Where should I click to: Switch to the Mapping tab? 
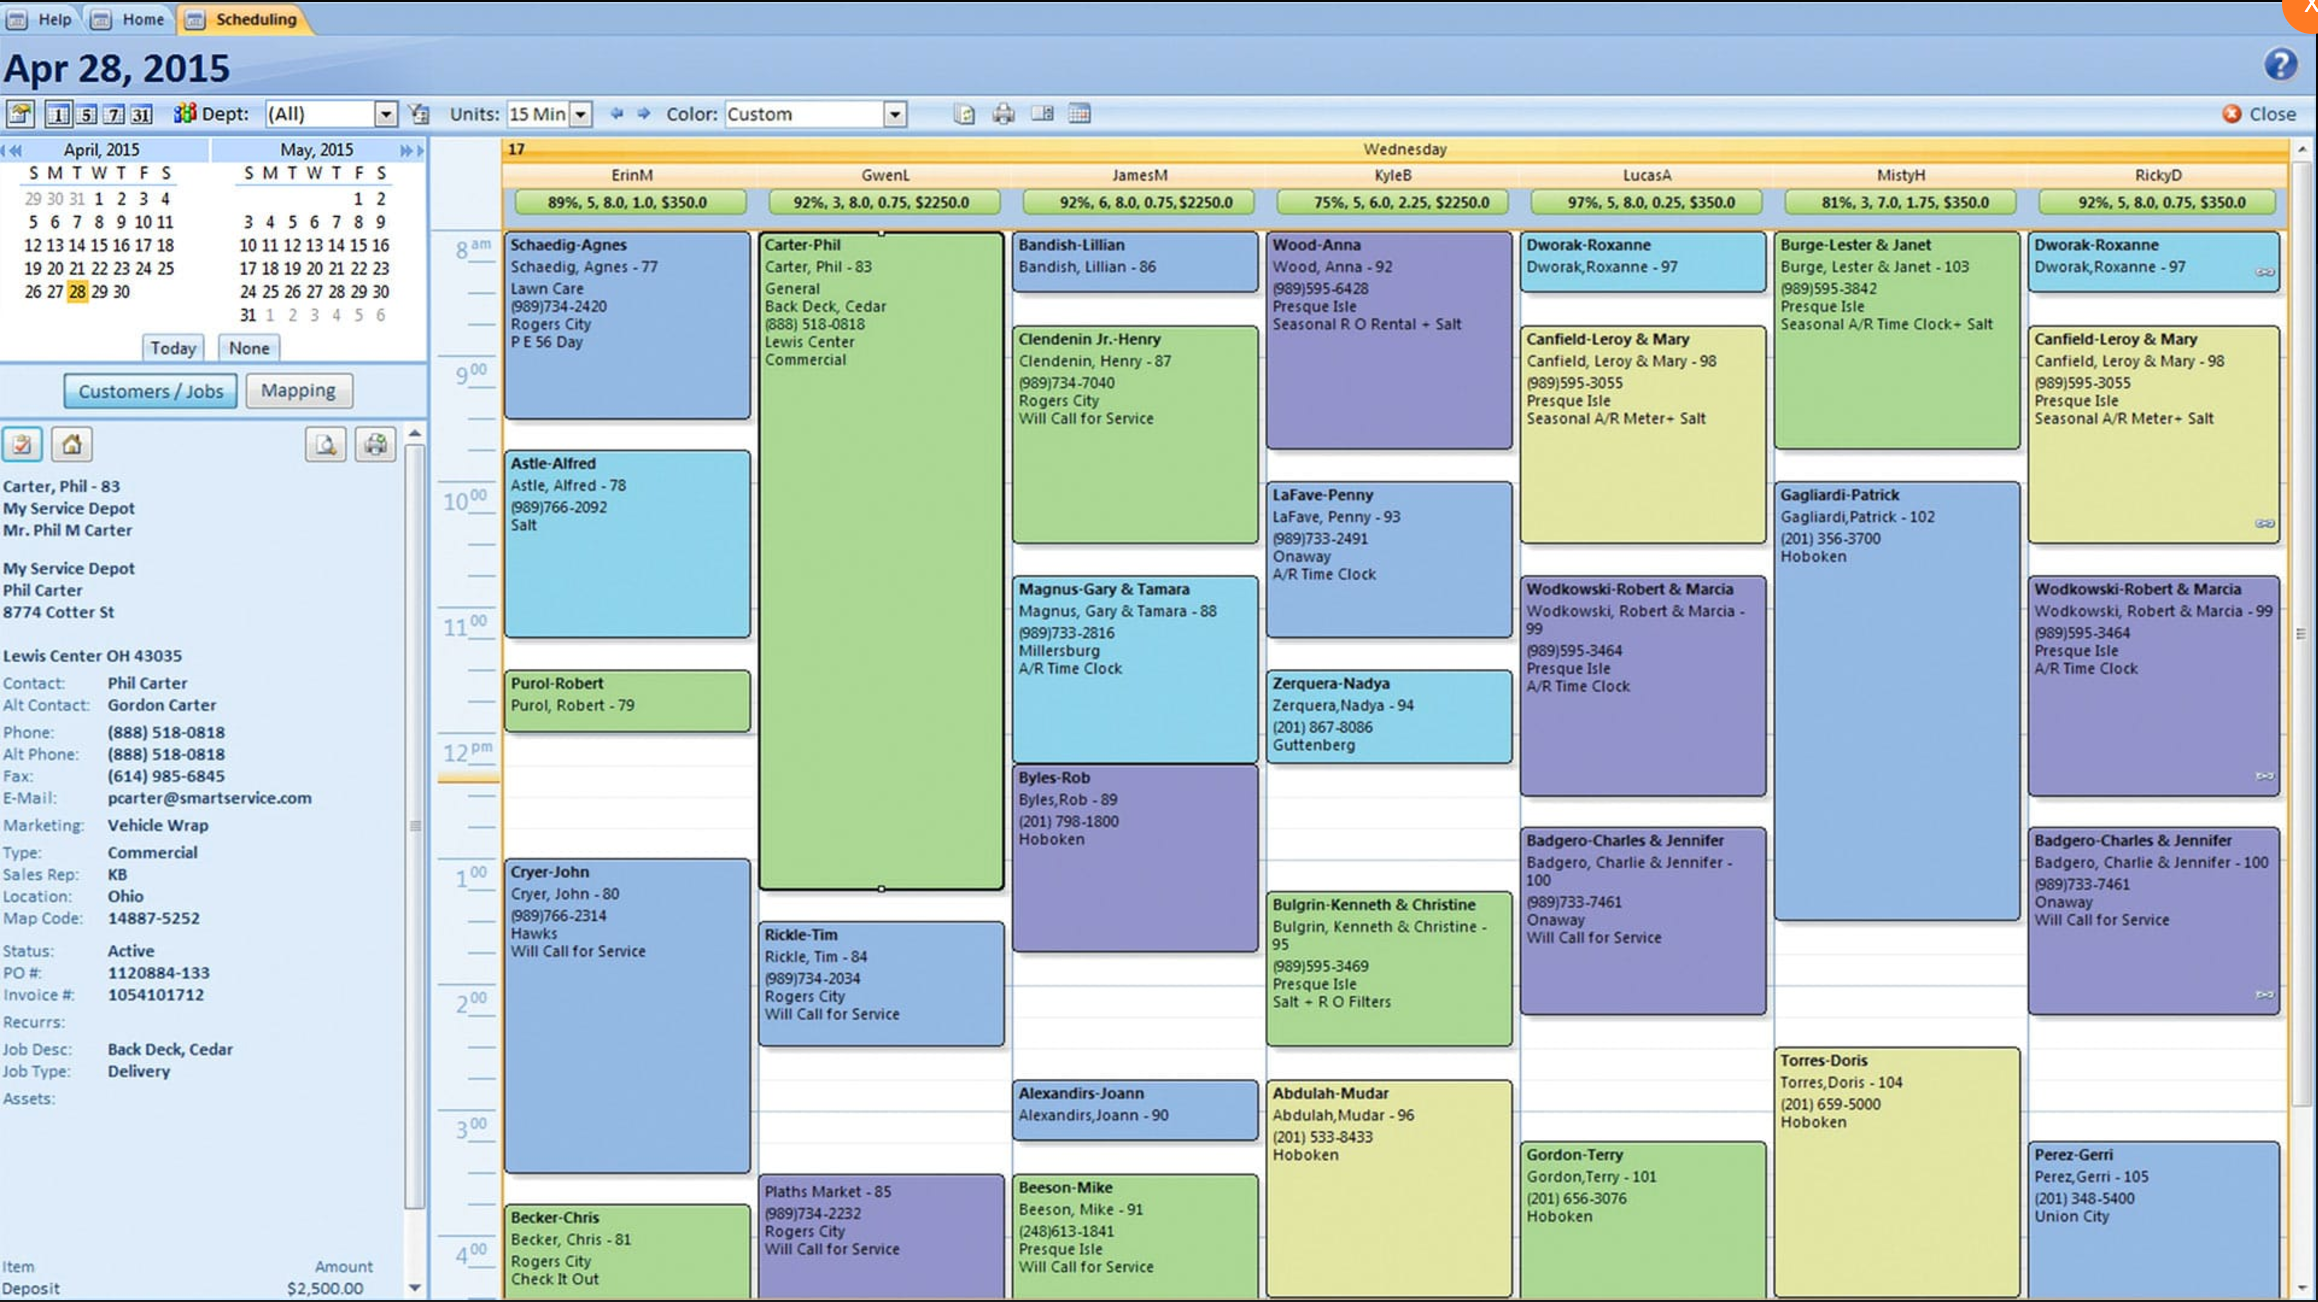coord(298,390)
